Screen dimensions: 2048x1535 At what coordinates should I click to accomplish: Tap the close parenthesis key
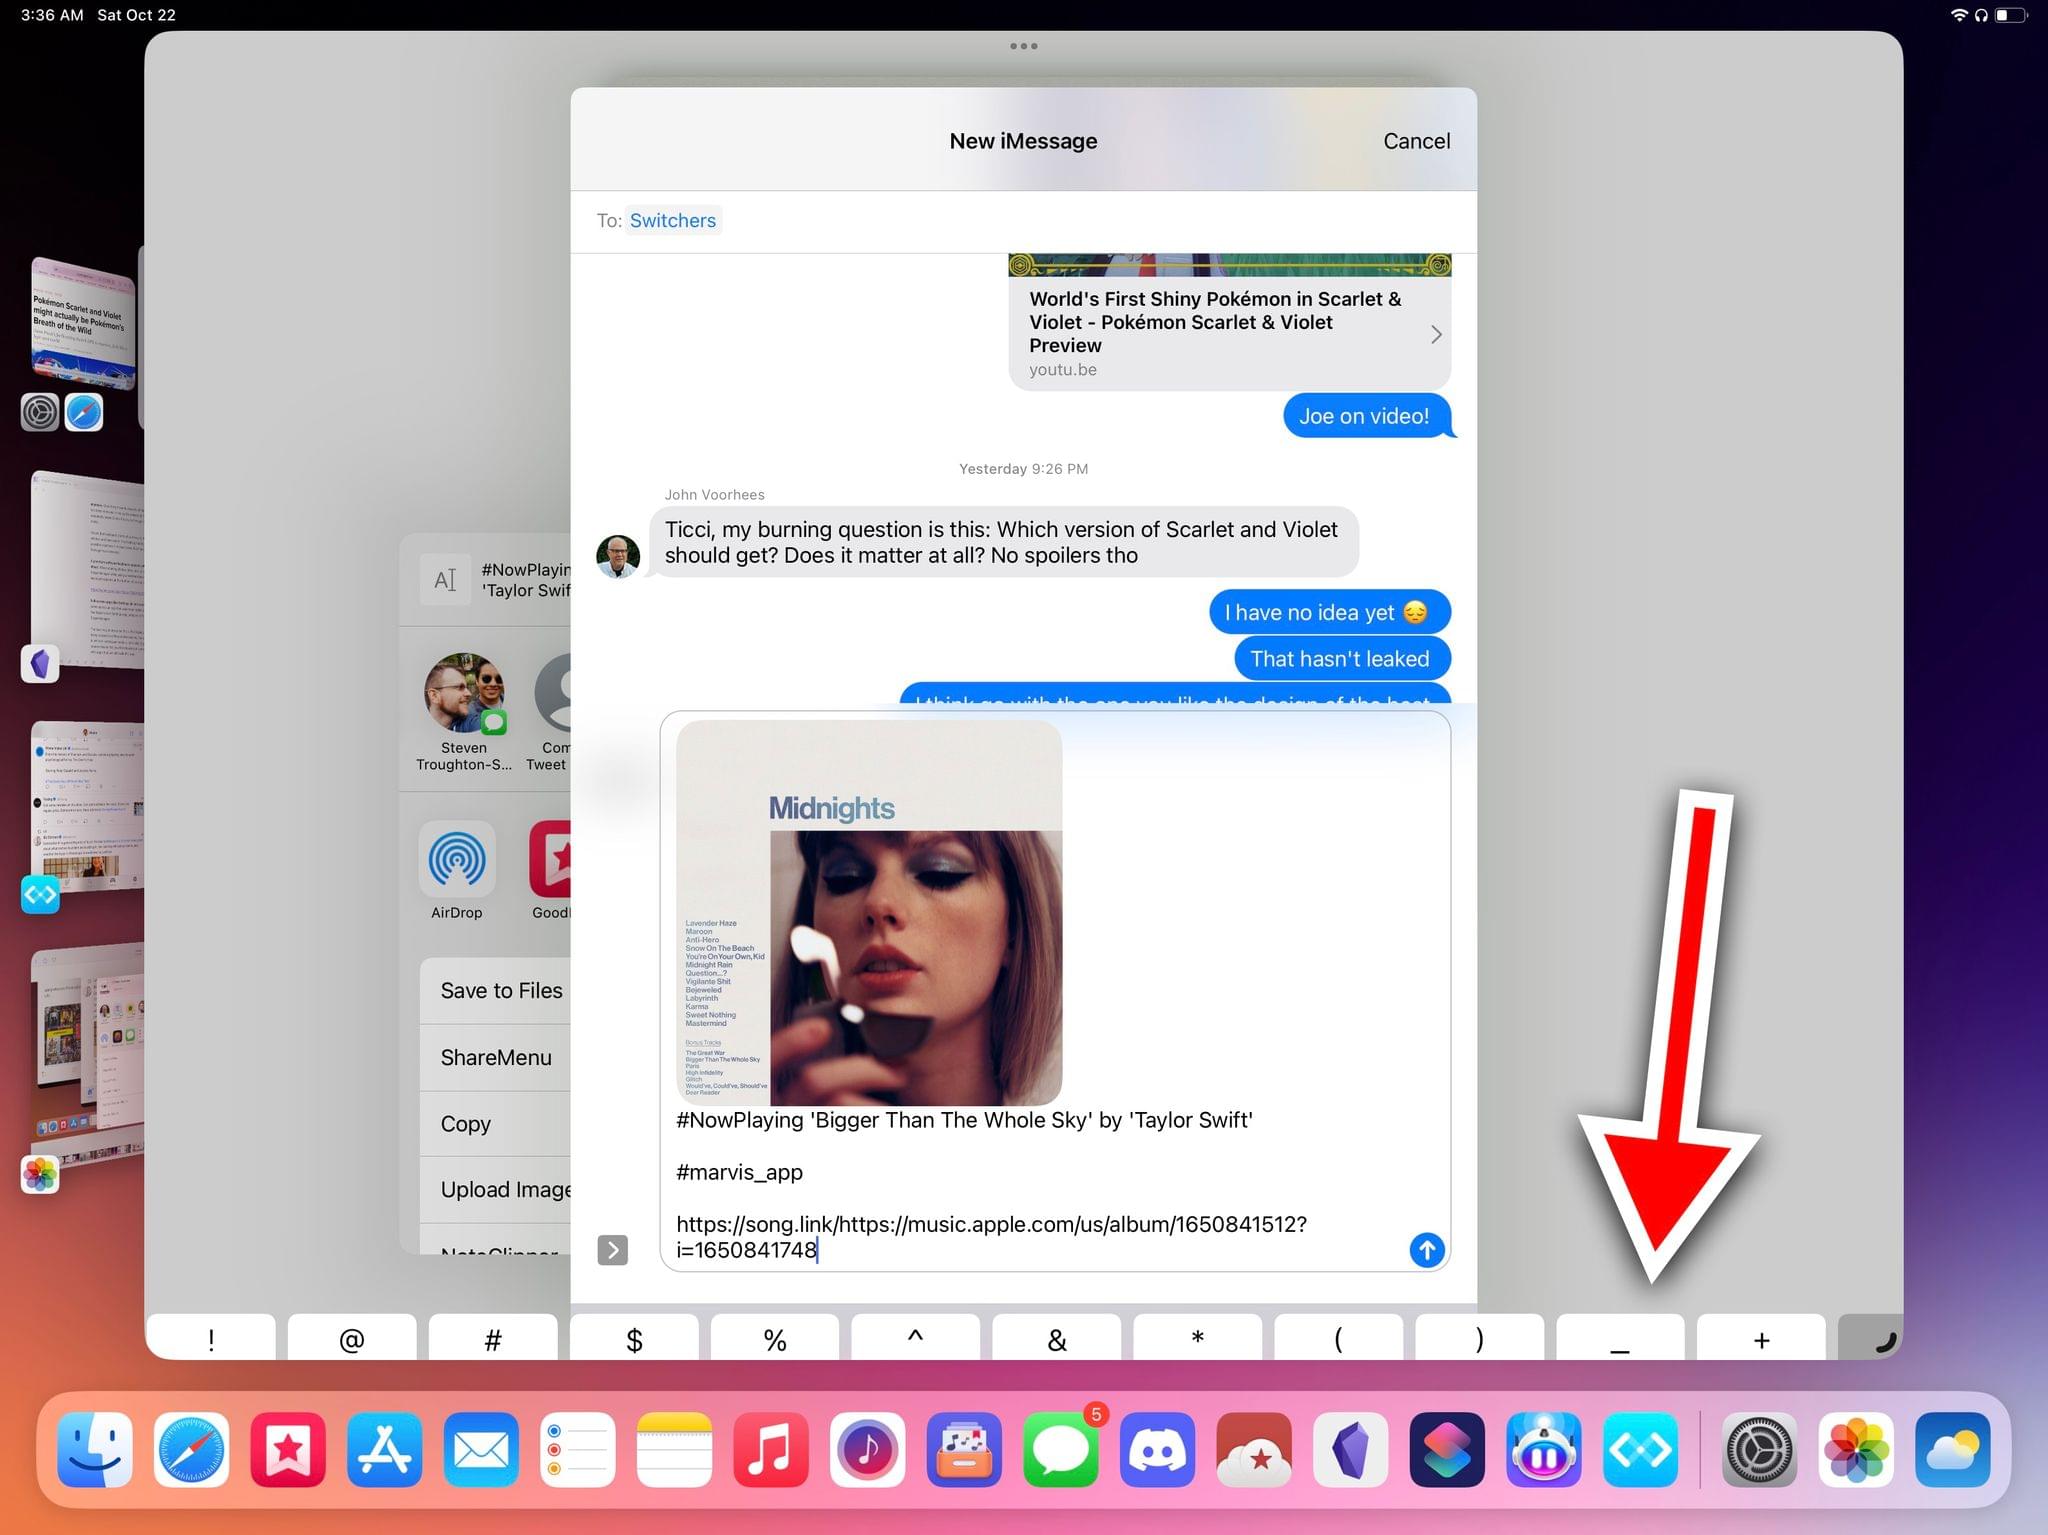click(x=1480, y=1338)
